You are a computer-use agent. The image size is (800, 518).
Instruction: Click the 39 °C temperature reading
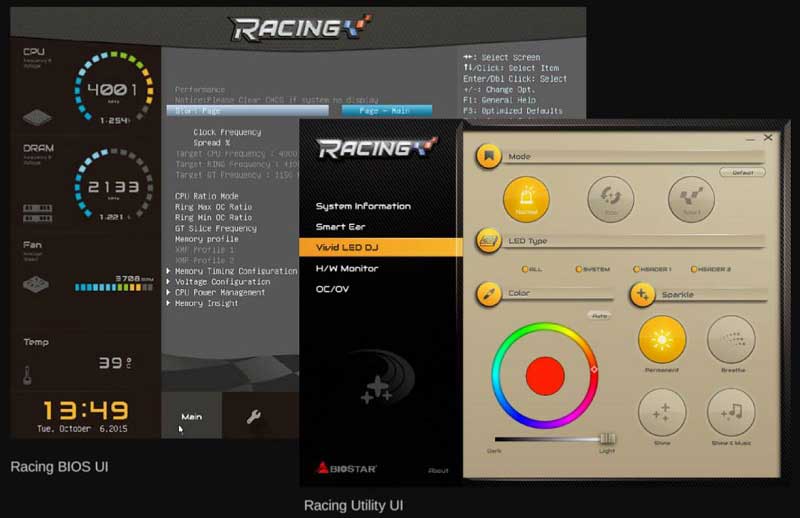[115, 362]
